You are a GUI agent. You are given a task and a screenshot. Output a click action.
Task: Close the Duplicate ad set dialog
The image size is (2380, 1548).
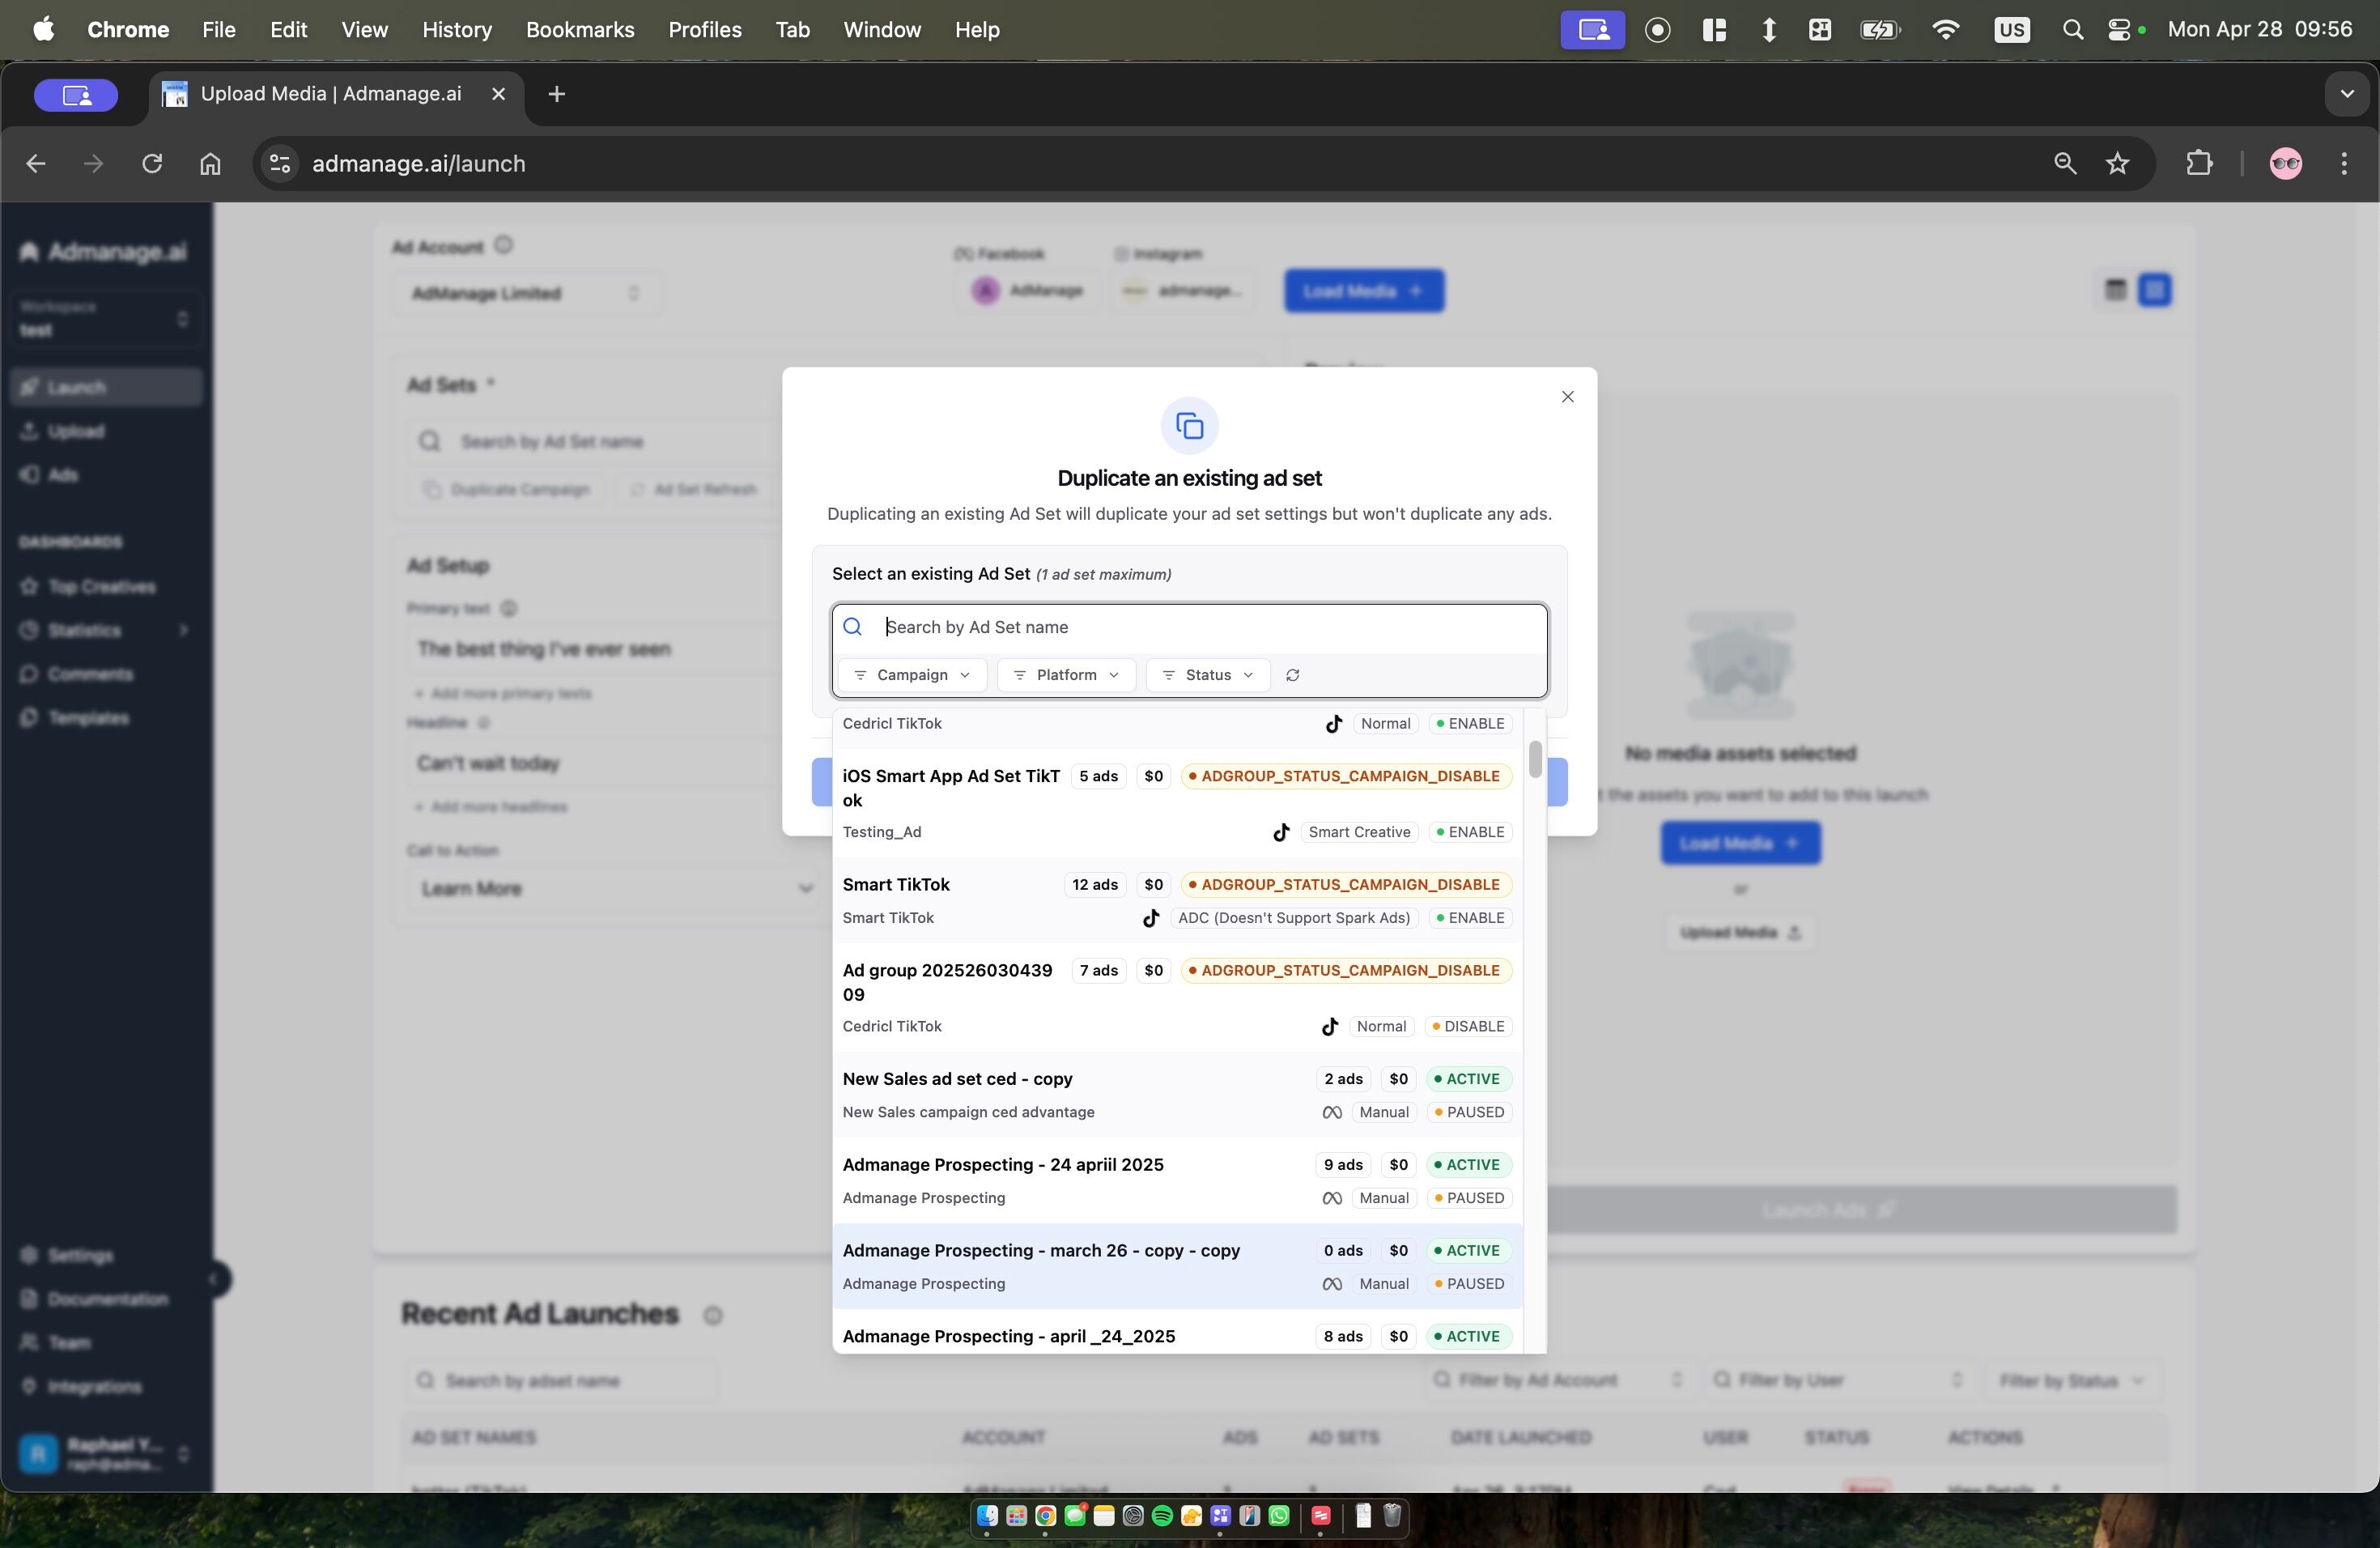click(1567, 397)
